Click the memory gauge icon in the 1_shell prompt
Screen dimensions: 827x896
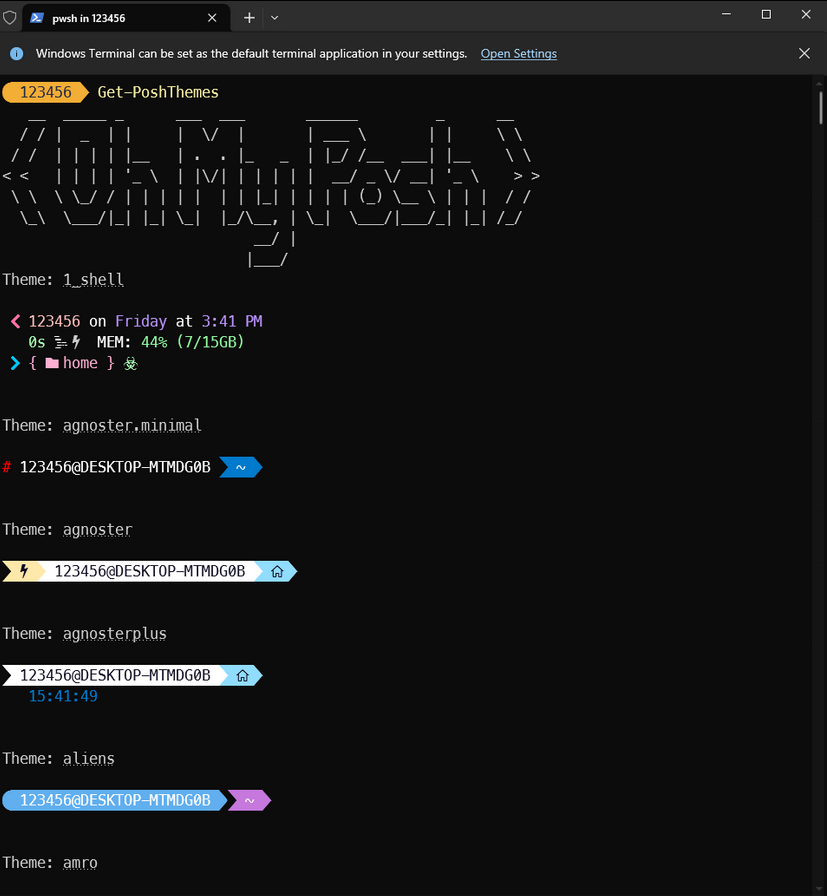(63, 341)
